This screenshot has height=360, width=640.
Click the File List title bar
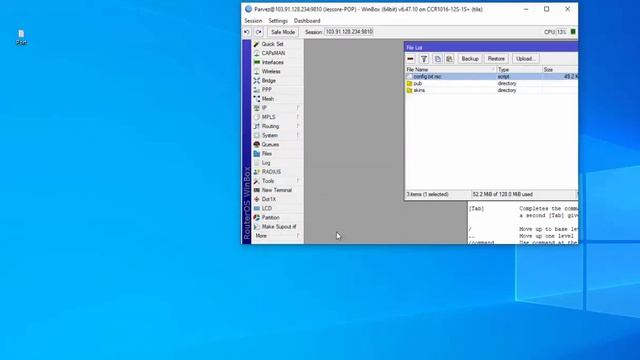(491, 48)
